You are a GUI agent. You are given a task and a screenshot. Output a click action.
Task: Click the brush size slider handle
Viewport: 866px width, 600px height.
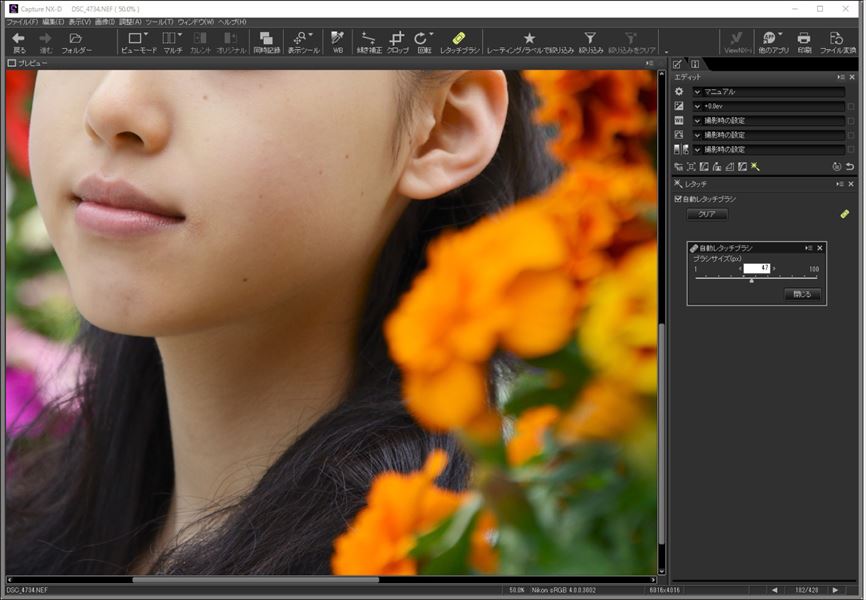point(752,280)
